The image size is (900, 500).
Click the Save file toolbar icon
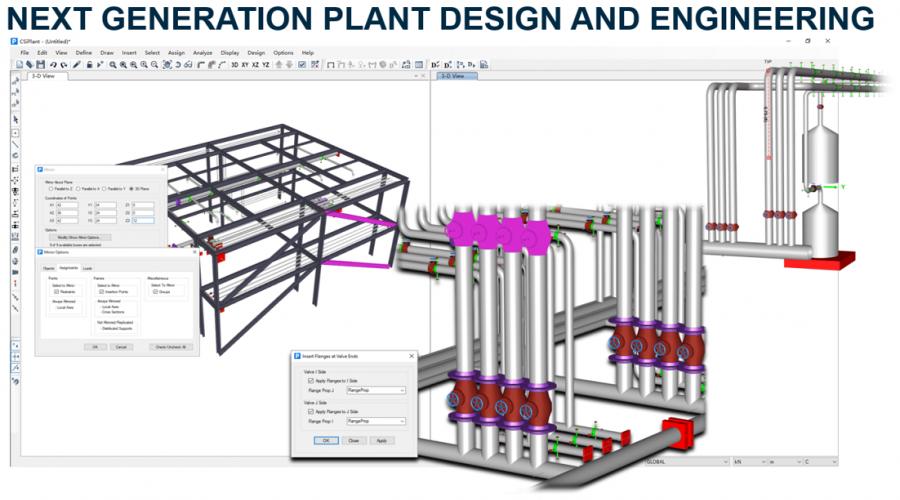pyautogui.click(x=40, y=64)
